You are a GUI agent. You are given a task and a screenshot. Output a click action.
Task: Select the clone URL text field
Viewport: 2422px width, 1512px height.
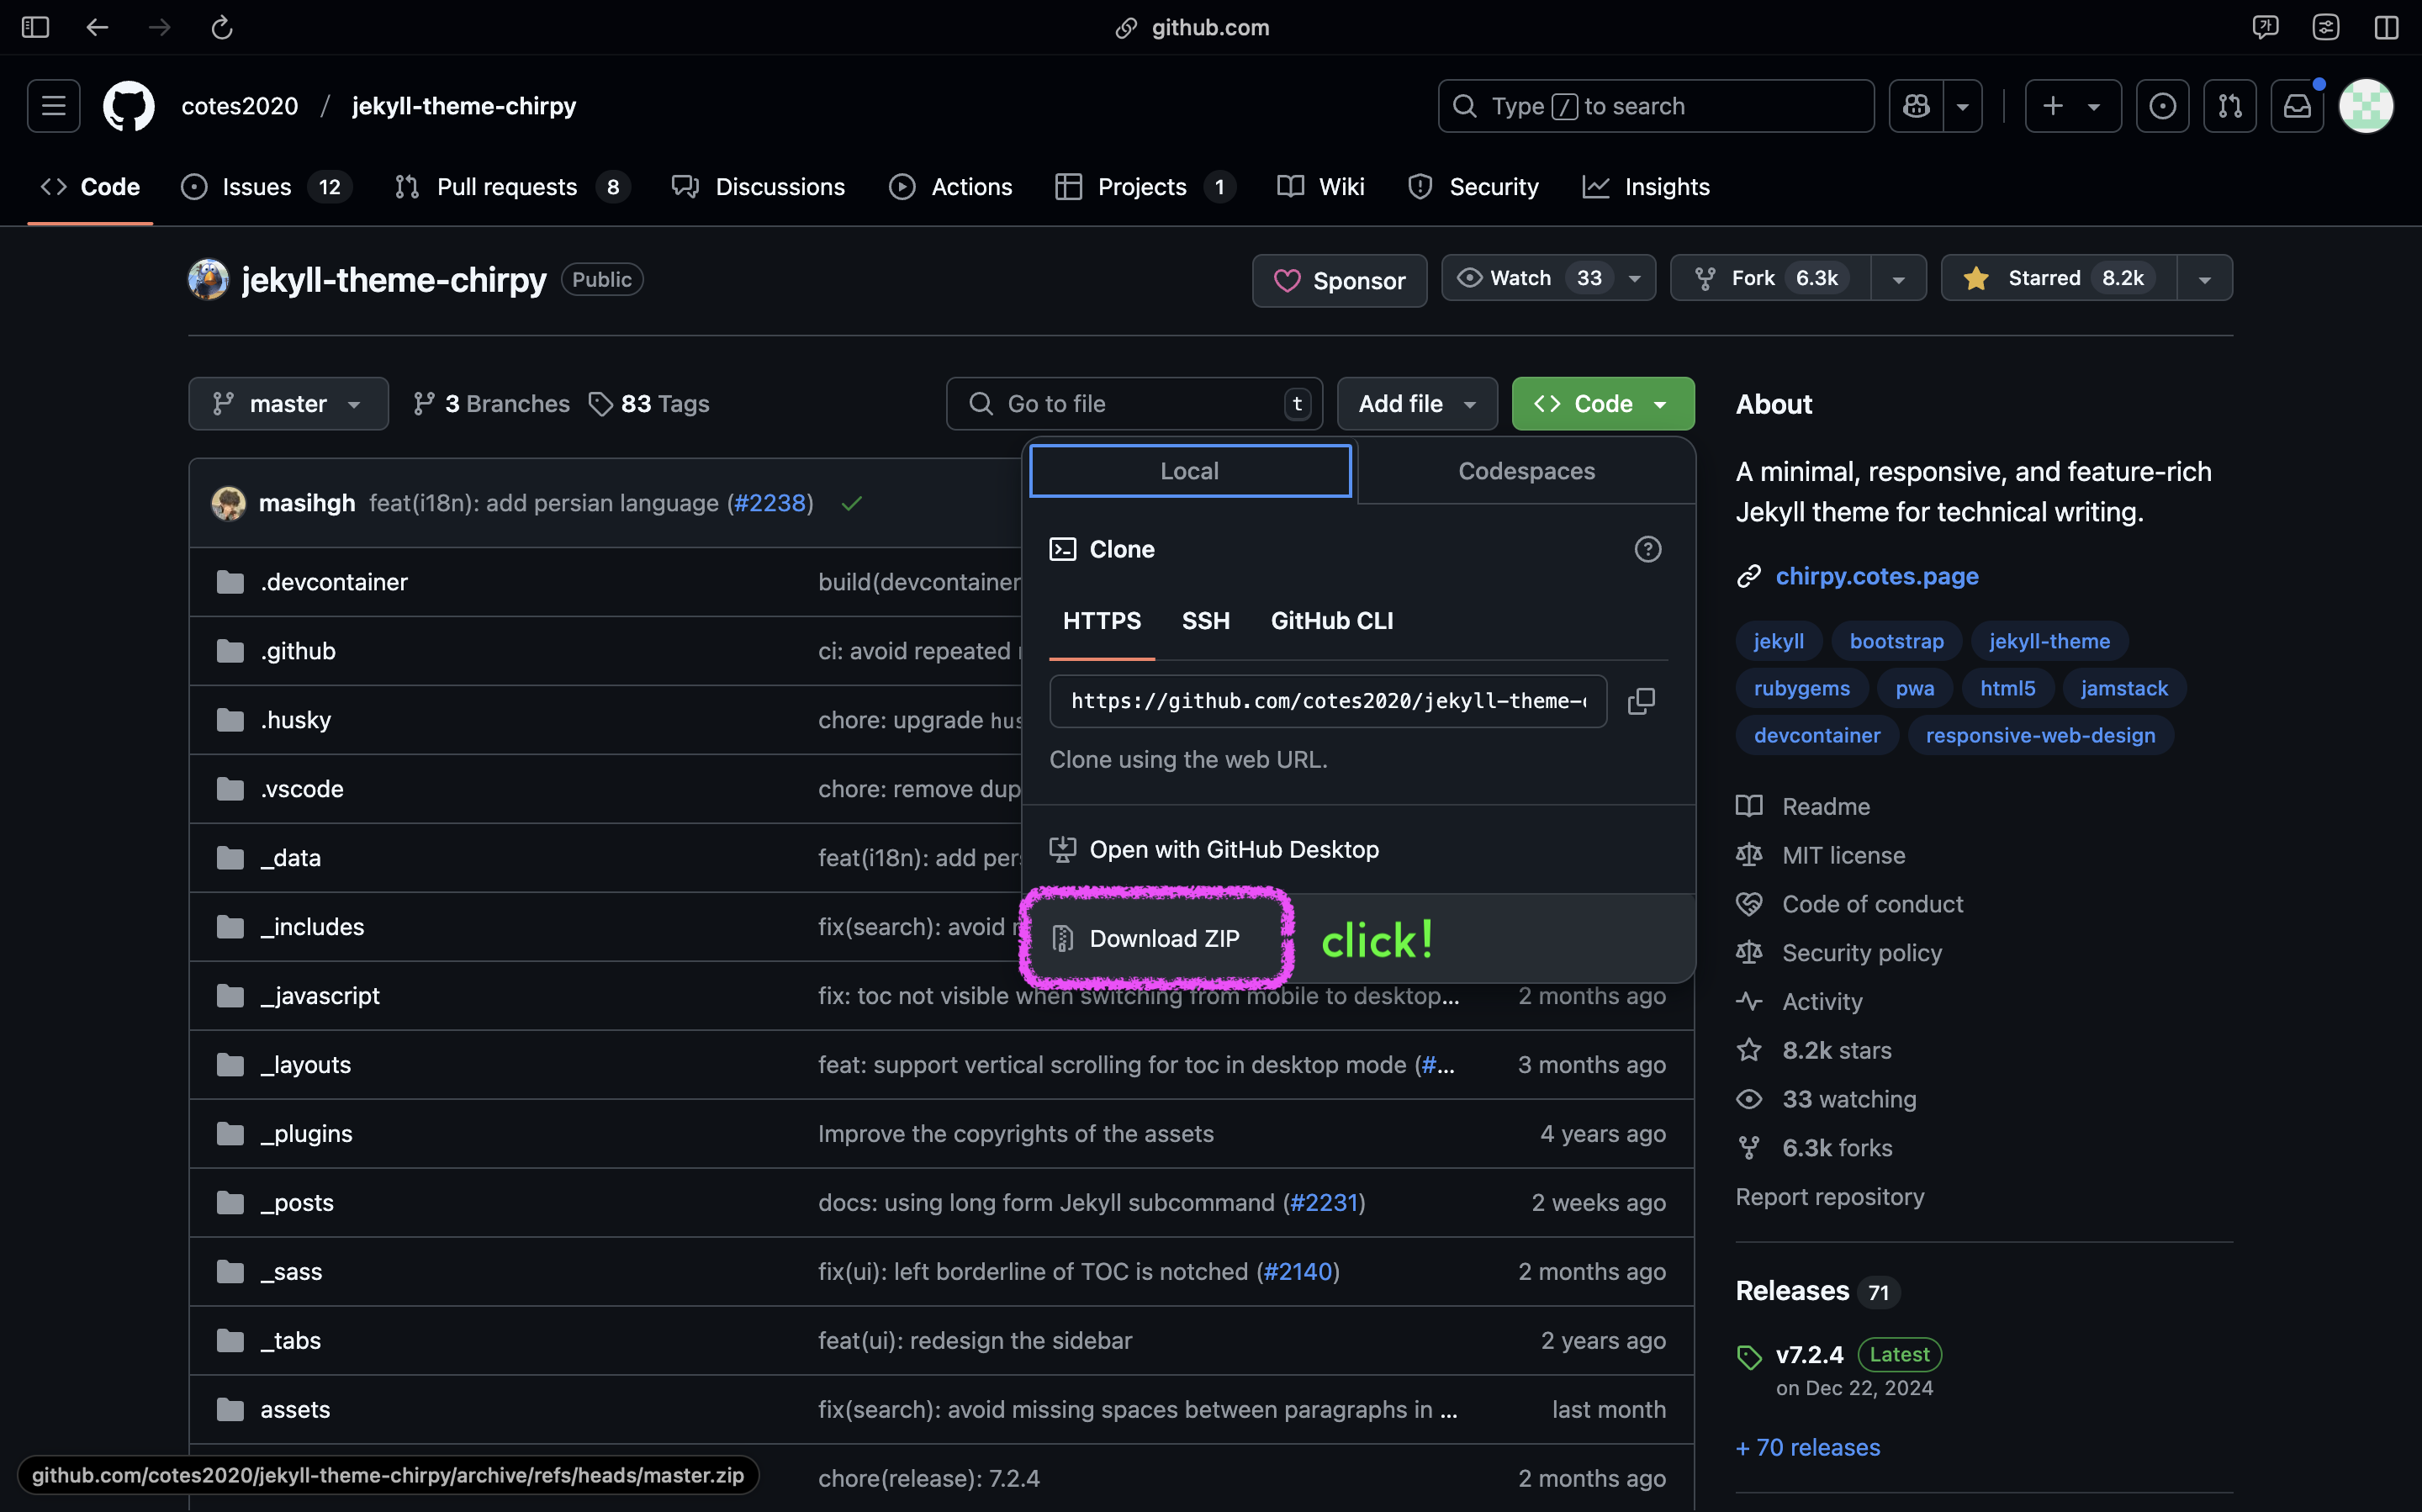pos(1328,701)
